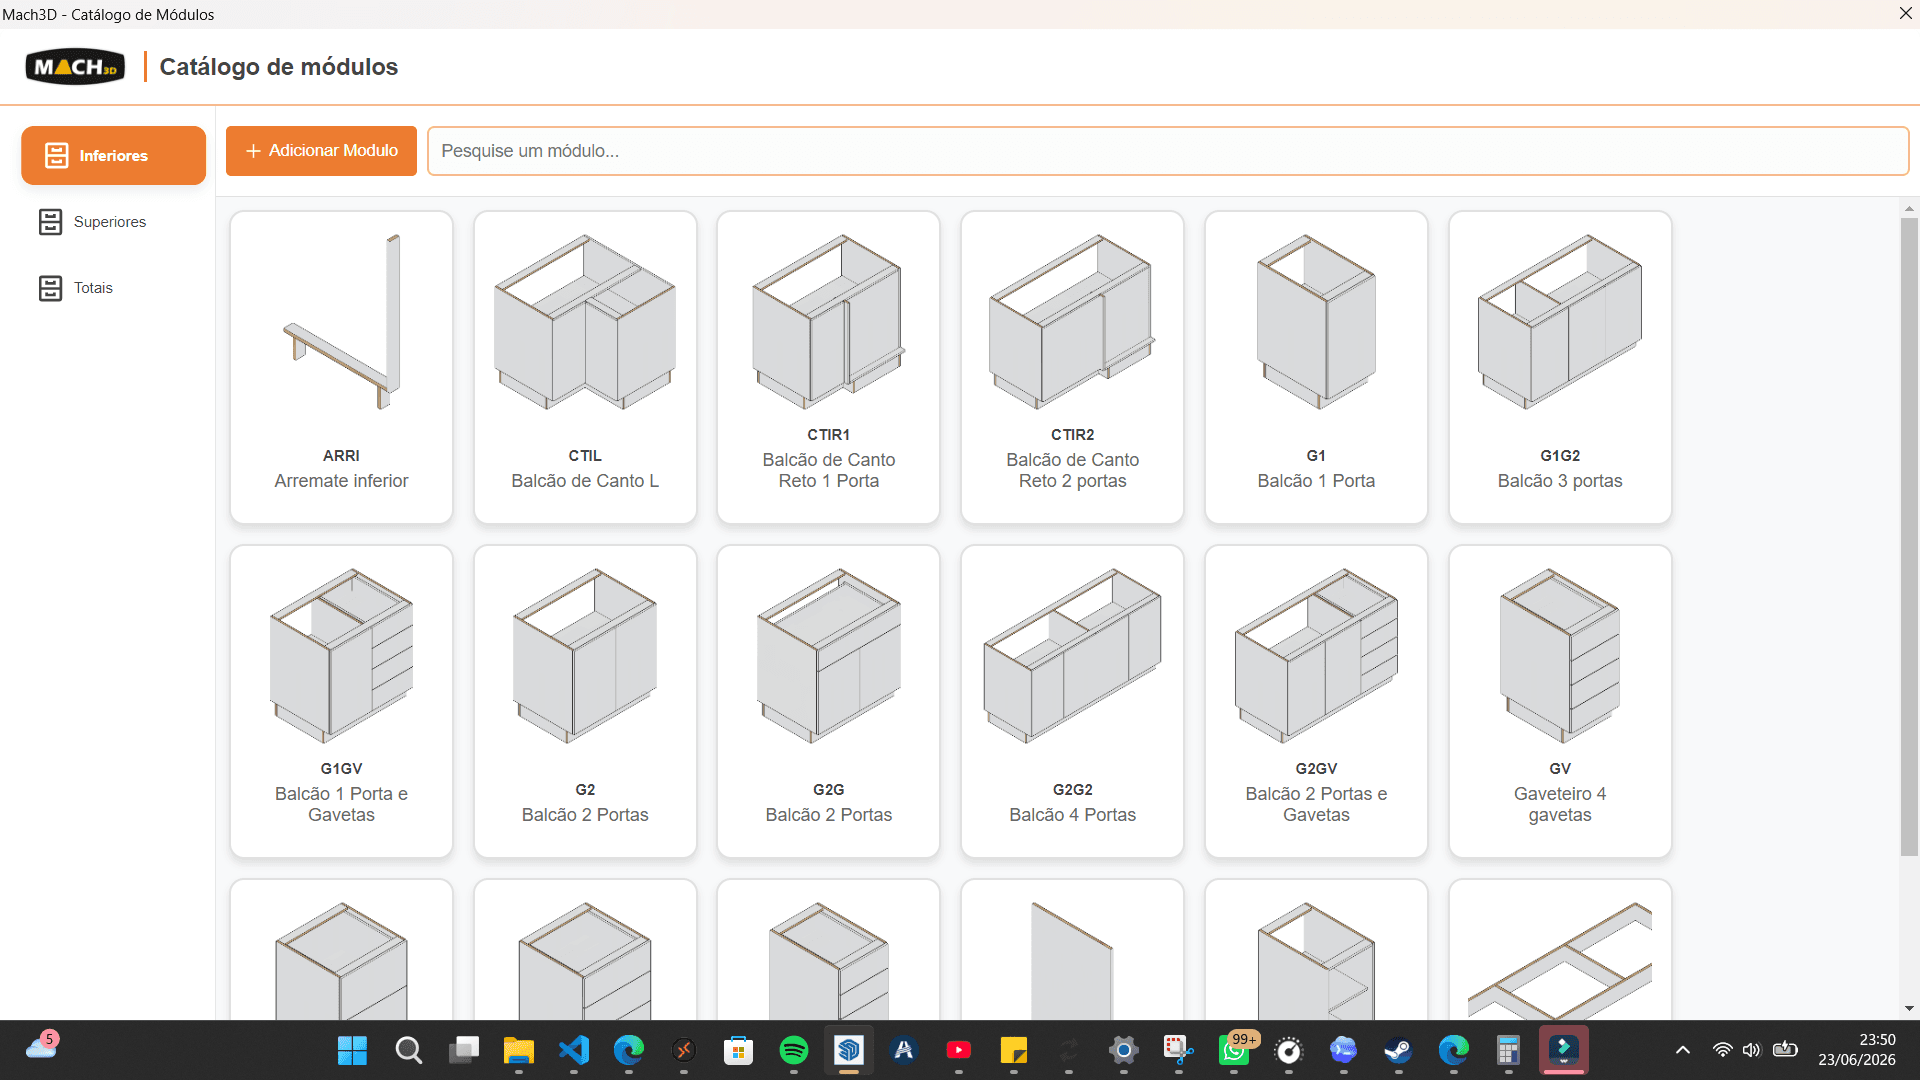The image size is (1920, 1080).
Task: Open the Inferiores category
Action: (x=113, y=155)
